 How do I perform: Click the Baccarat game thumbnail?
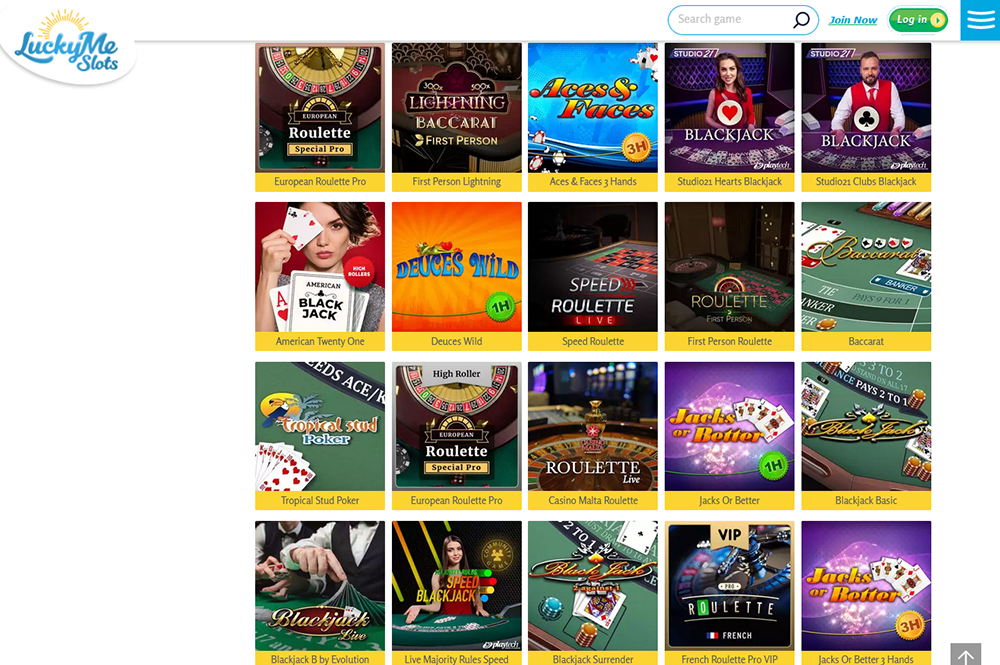click(x=866, y=267)
